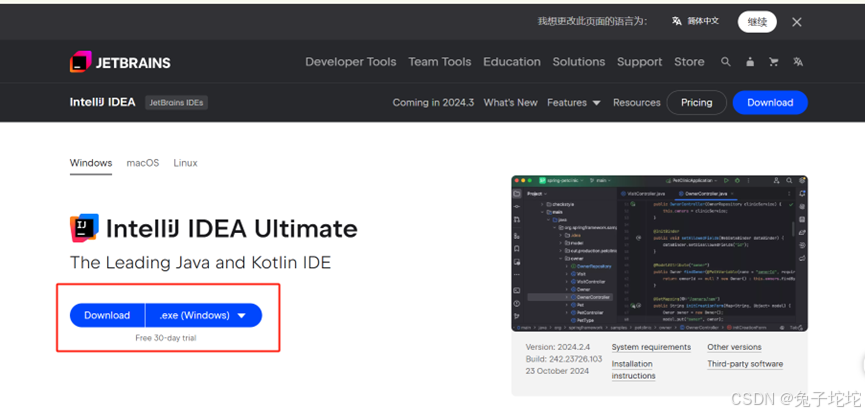Click the Build: 242.23726.103 text
This screenshot has height=414, width=865.
point(564,359)
